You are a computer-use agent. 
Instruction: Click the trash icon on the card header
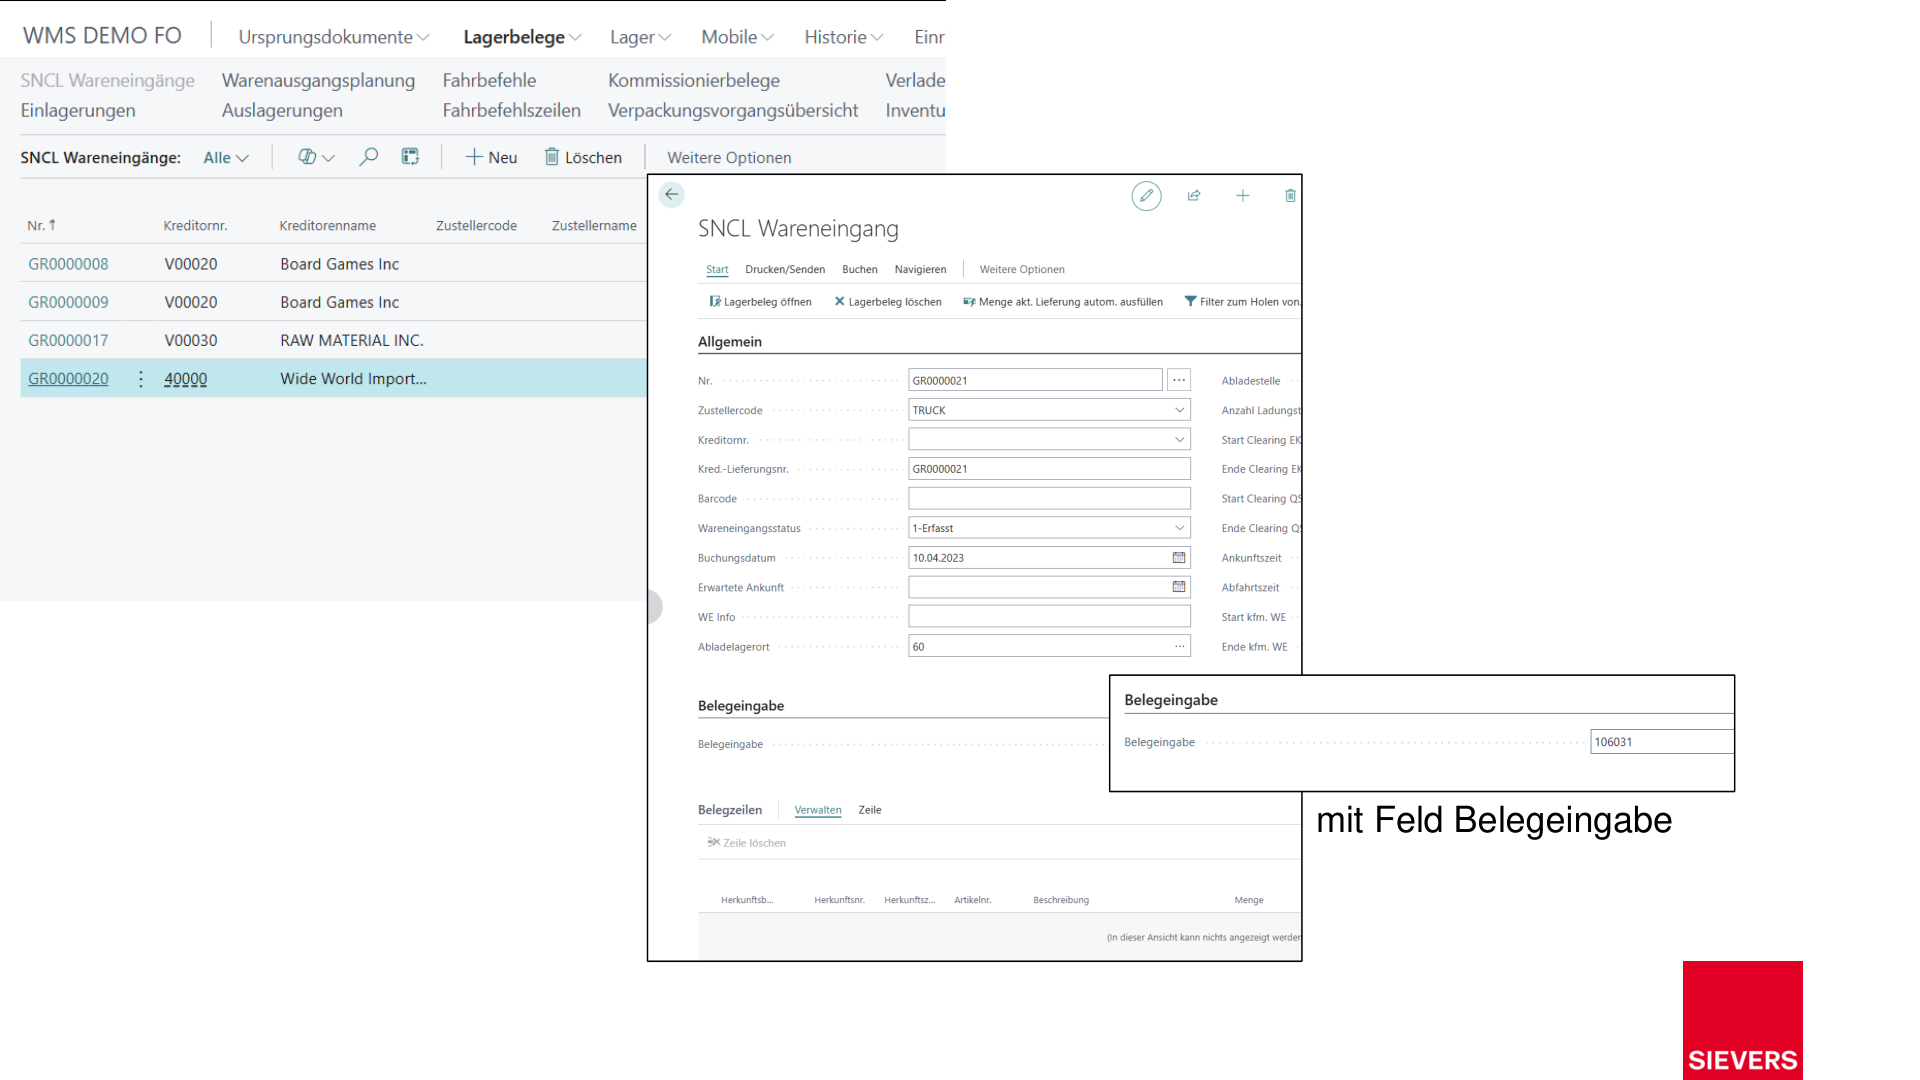point(1290,196)
